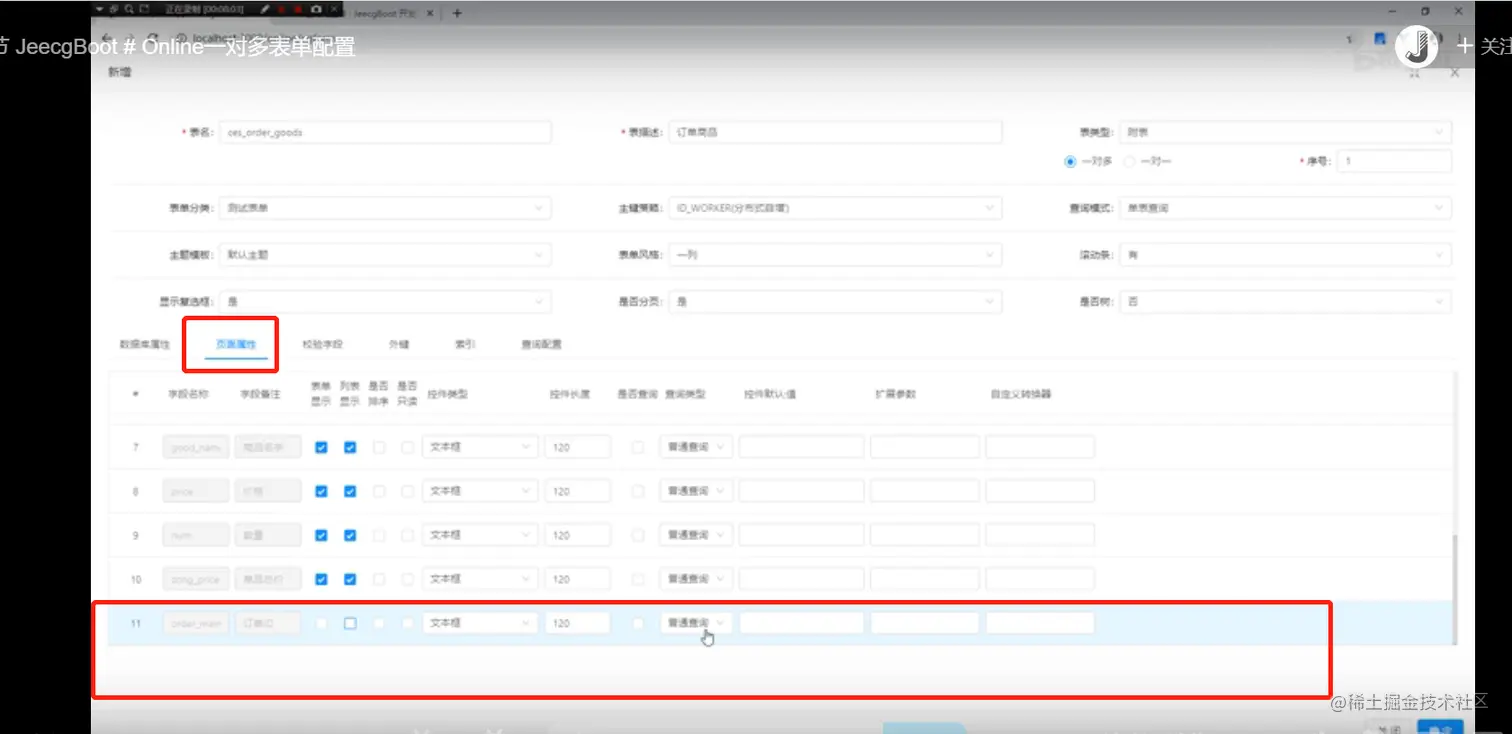Uncheck 表单显示 in row 8 price
Viewport: 1512px width, 734px height.
click(x=321, y=491)
